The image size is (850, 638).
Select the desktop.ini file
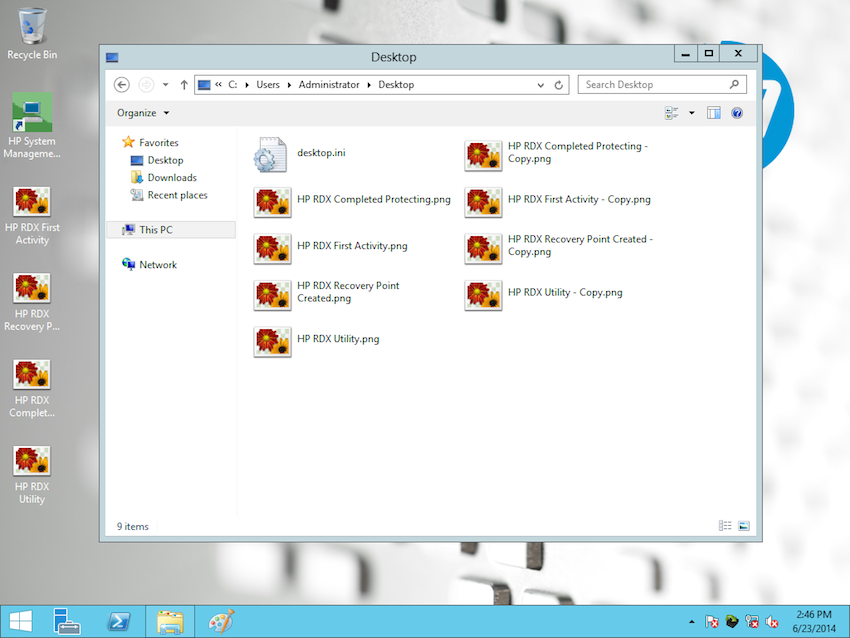pos(299,154)
